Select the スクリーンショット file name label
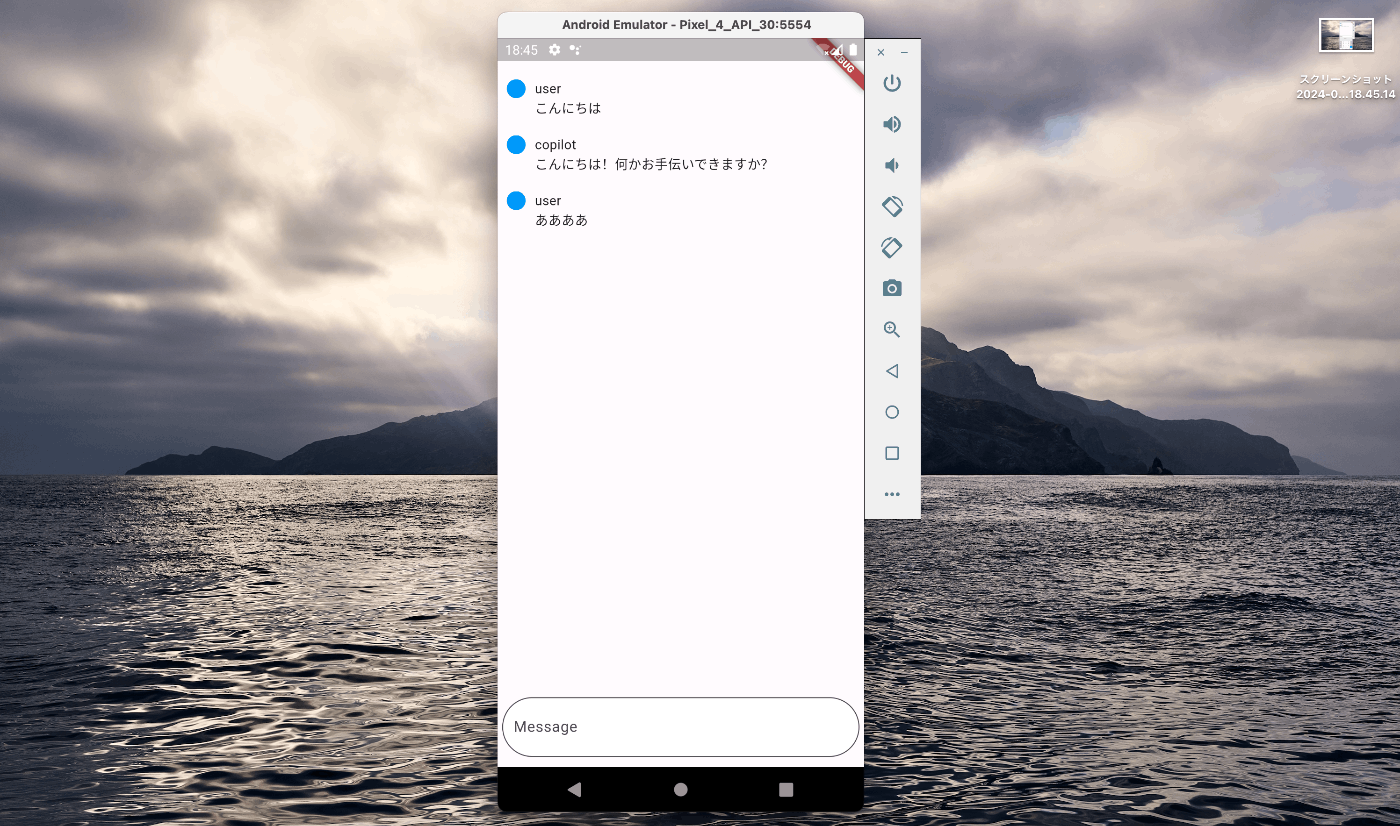 point(1346,86)
